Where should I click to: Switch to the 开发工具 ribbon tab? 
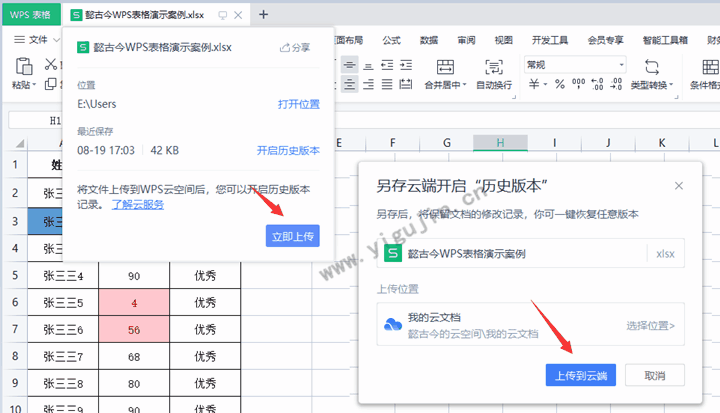click(x=550, y=40)
